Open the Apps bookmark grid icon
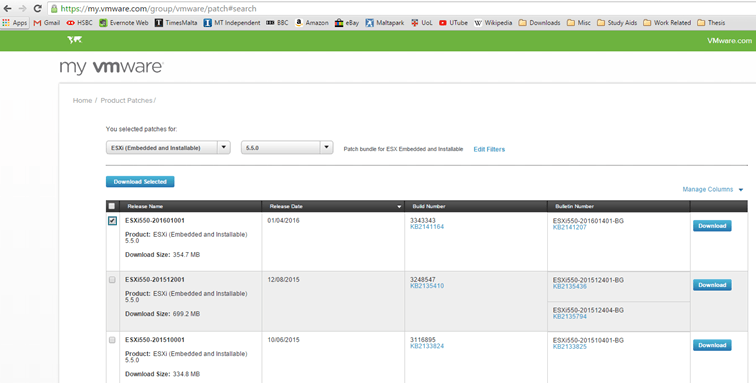This screenshot has width=756, height=383. (6, 23)
